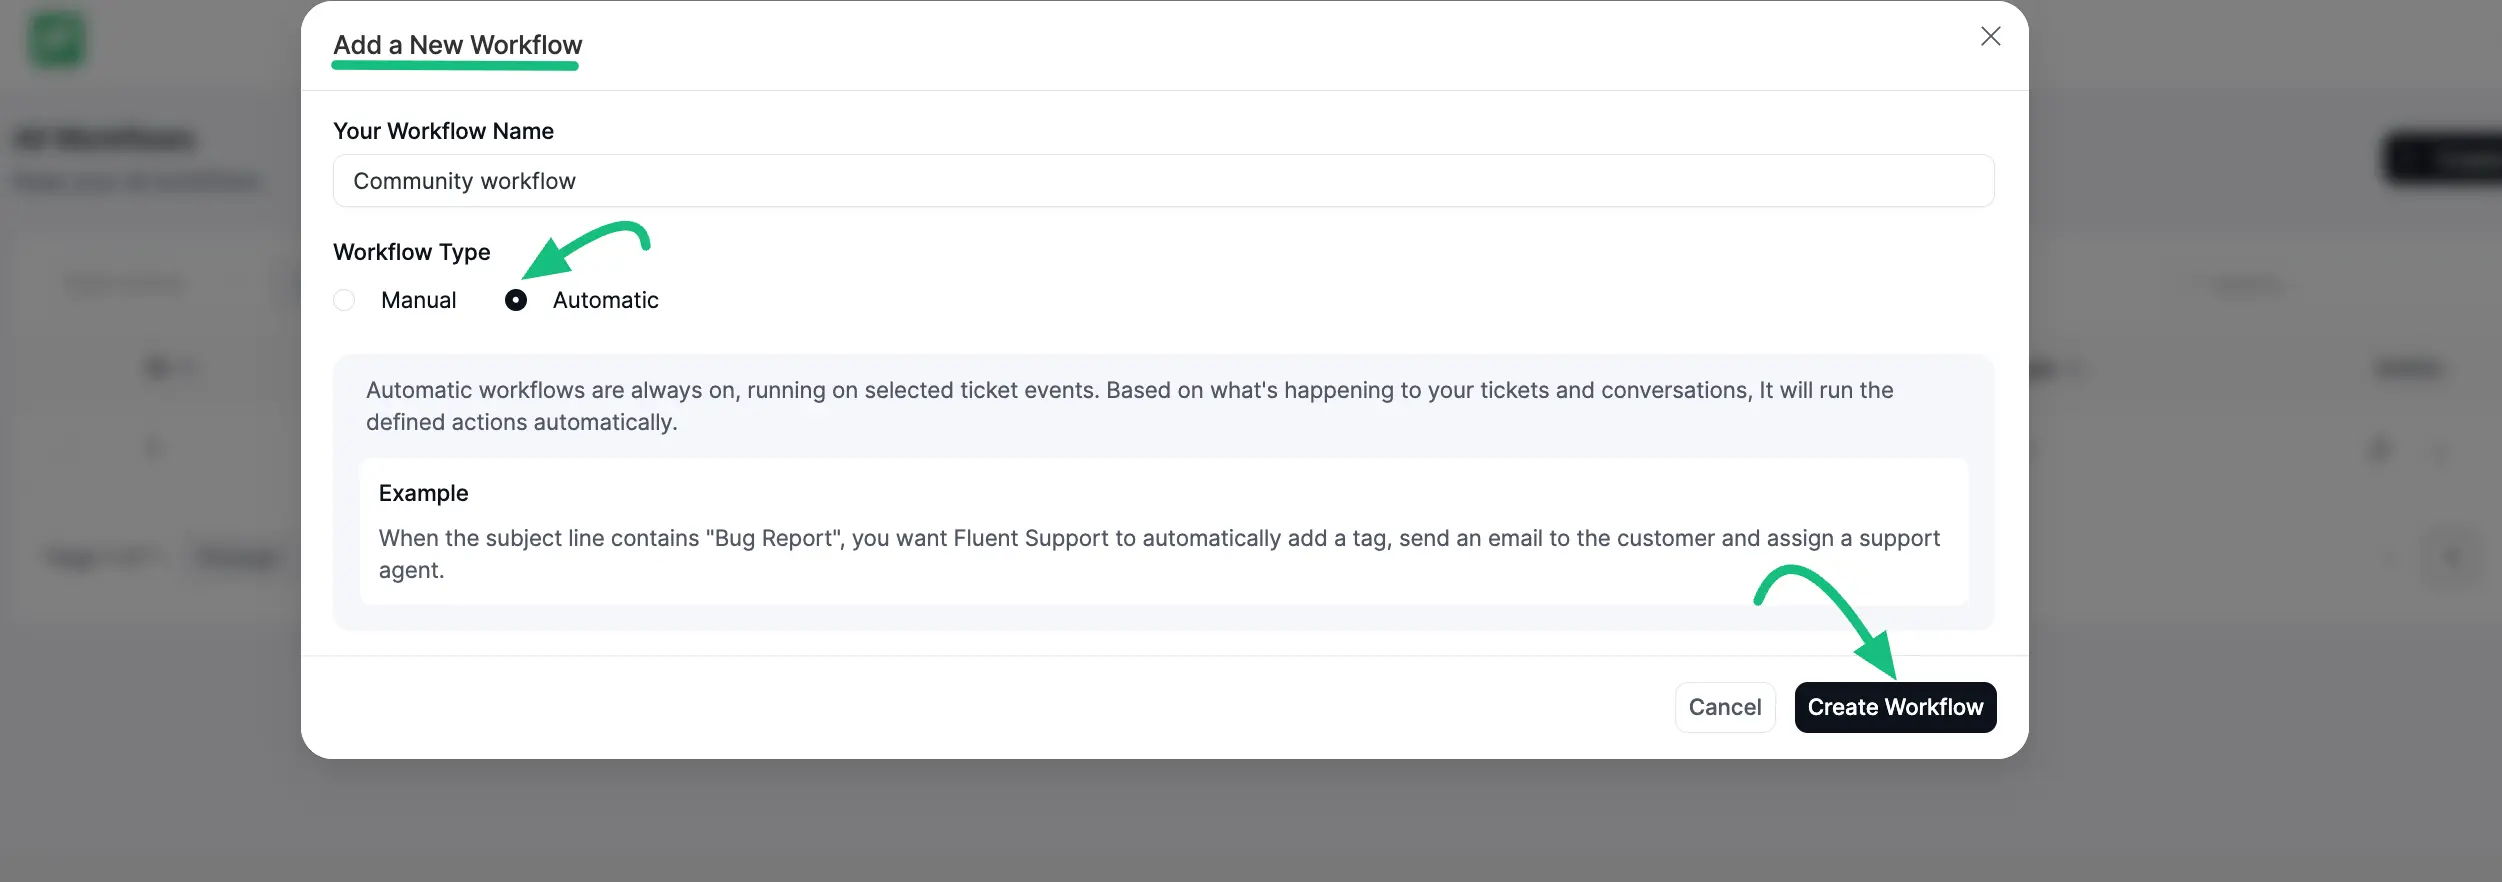Click the Workflow Type section label
The height and width of the screenshot is (882, 2502).
411,252
